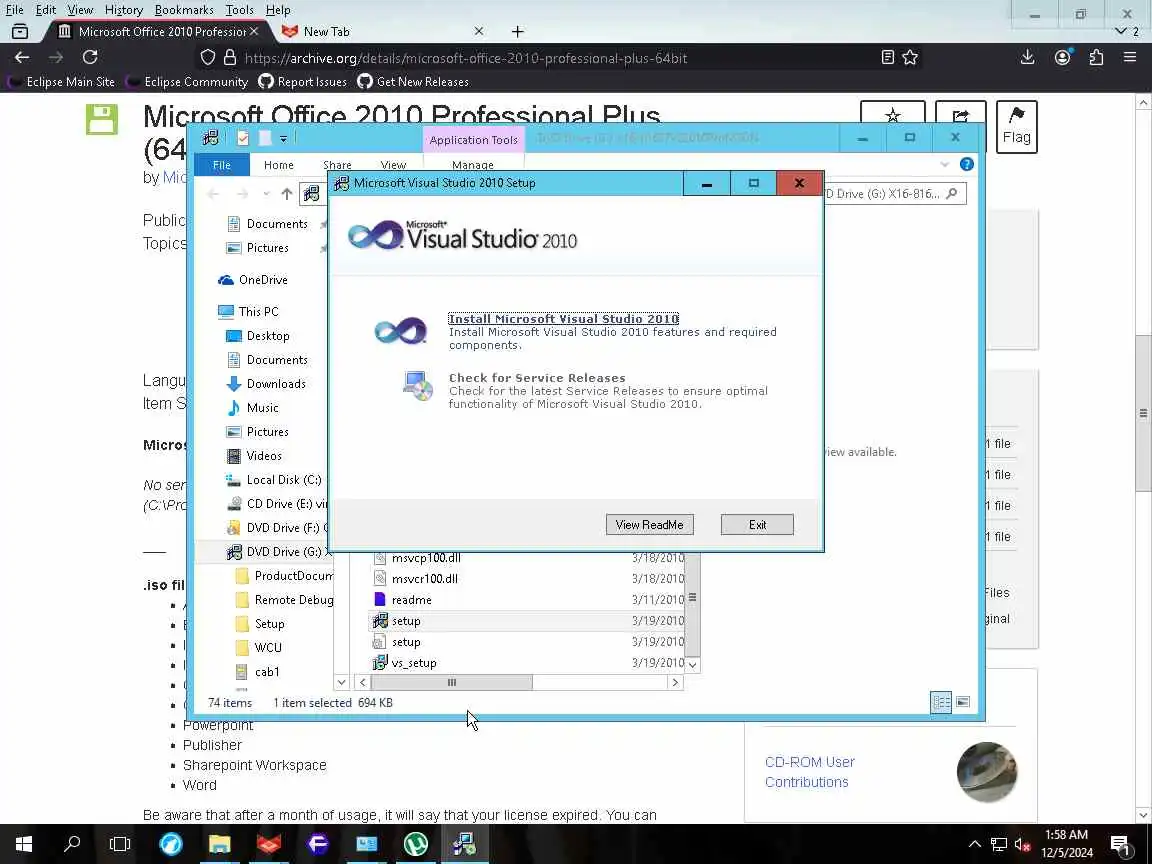This screenshot has width=1152, height=864.
Task: Open Firefox account icon
Action: click(1062, 57)
